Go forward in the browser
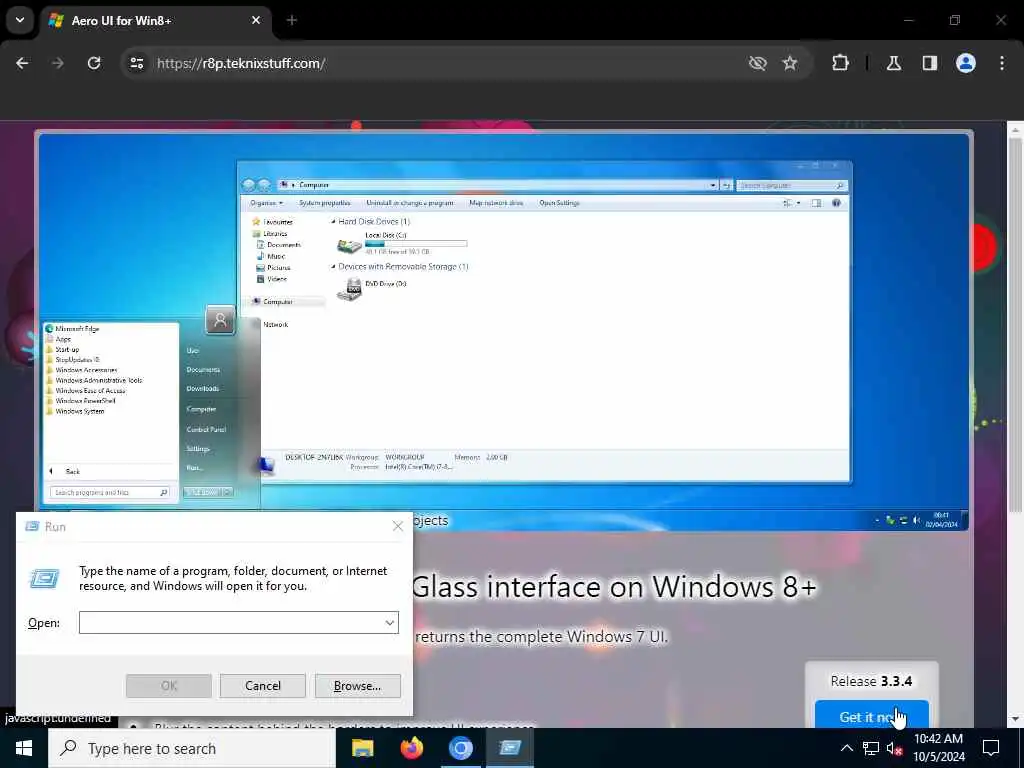This screenshot has width=1024, height=768. pyautogui.click(x=58, y=63)
